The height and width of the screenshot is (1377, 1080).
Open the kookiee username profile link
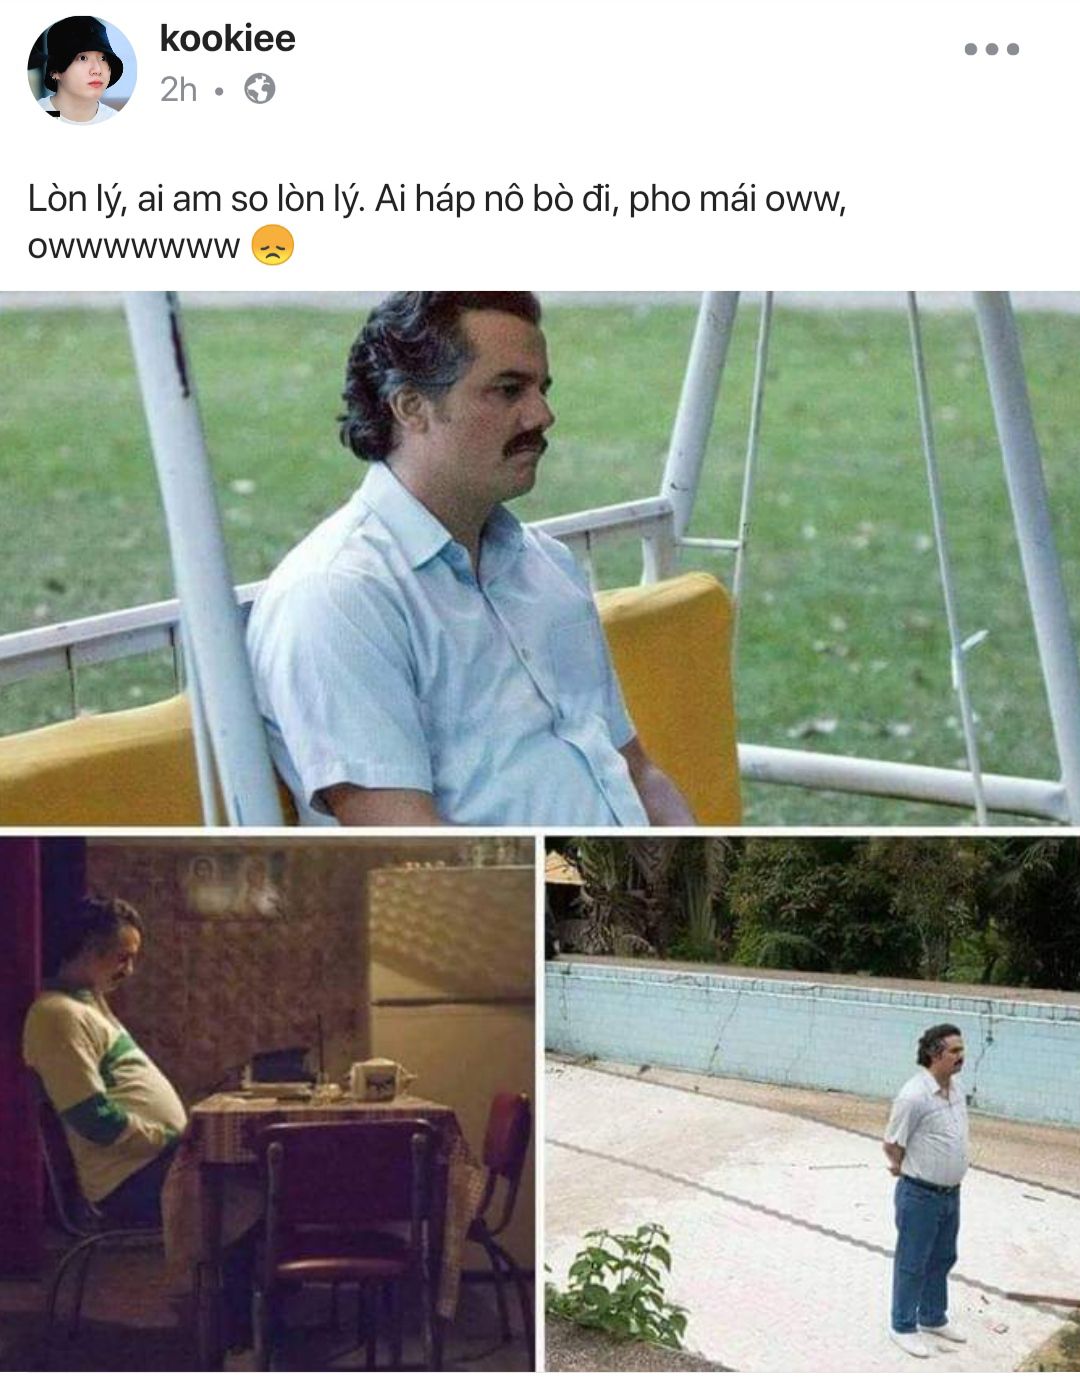(x=227, y=38)
